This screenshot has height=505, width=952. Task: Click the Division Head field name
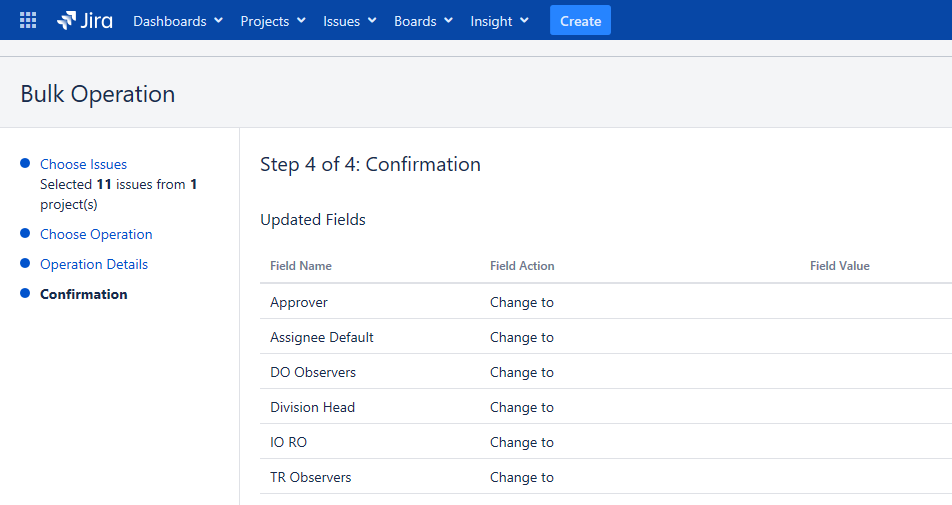(313, 407)
